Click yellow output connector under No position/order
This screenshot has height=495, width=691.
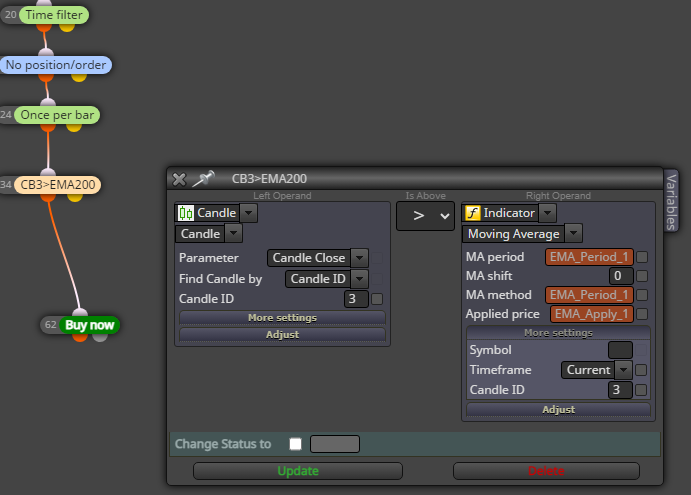[79, 78]
